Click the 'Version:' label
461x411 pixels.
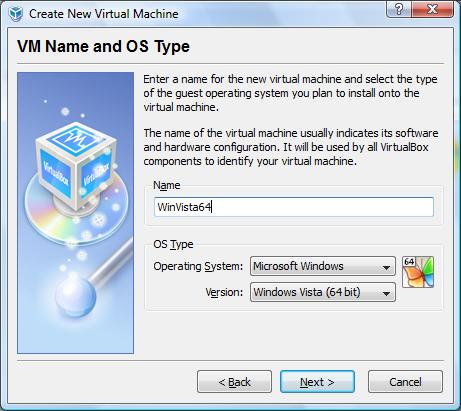coord(224,292)
